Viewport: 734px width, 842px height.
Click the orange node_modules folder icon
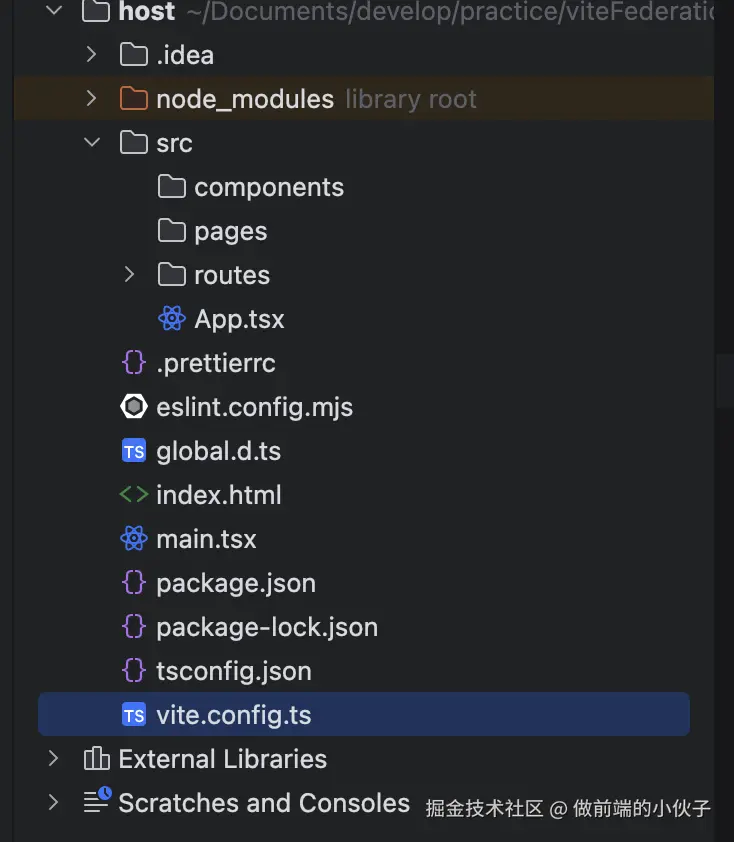(134, 99)
